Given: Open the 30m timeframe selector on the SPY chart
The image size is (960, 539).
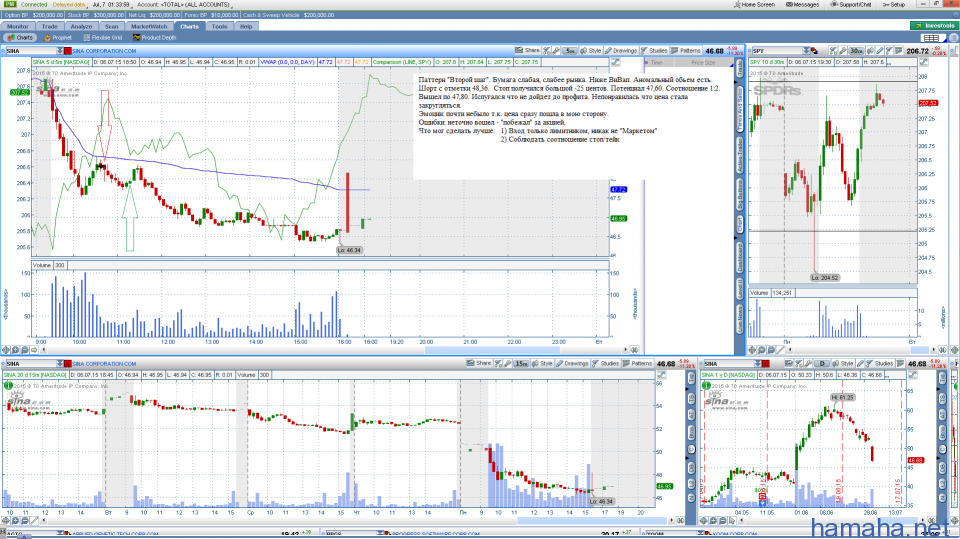Looking at the screenshot, I should coord(856,51).
